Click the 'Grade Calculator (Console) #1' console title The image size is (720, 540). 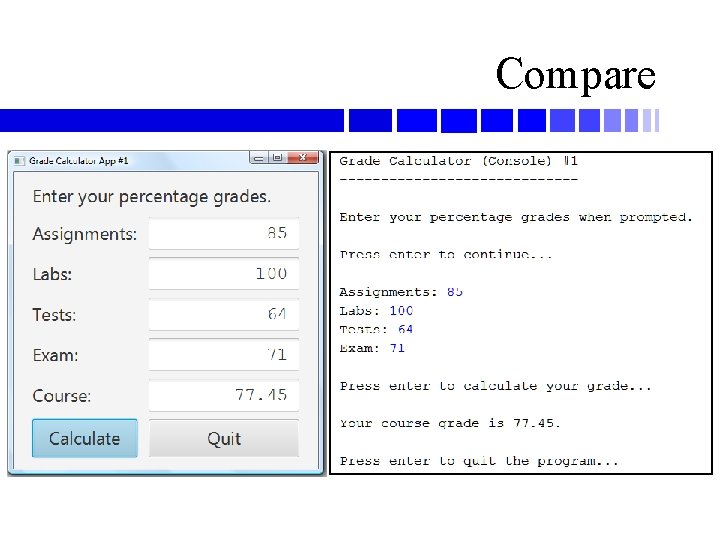click(x=459, y=161)
